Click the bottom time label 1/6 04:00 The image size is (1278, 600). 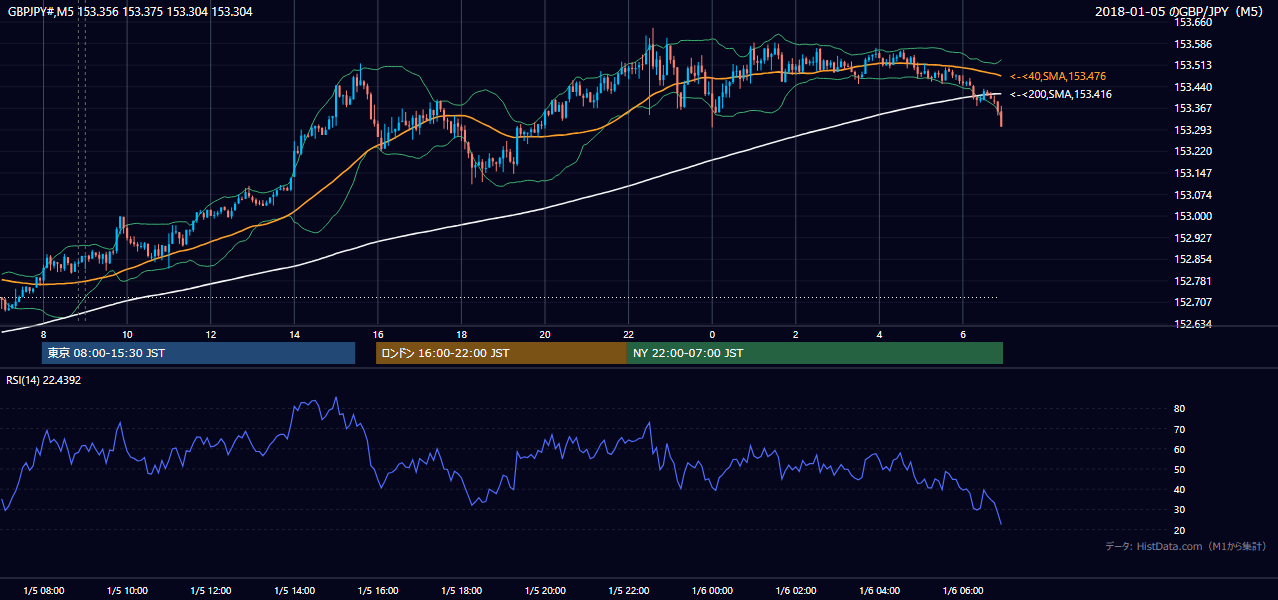879,591
